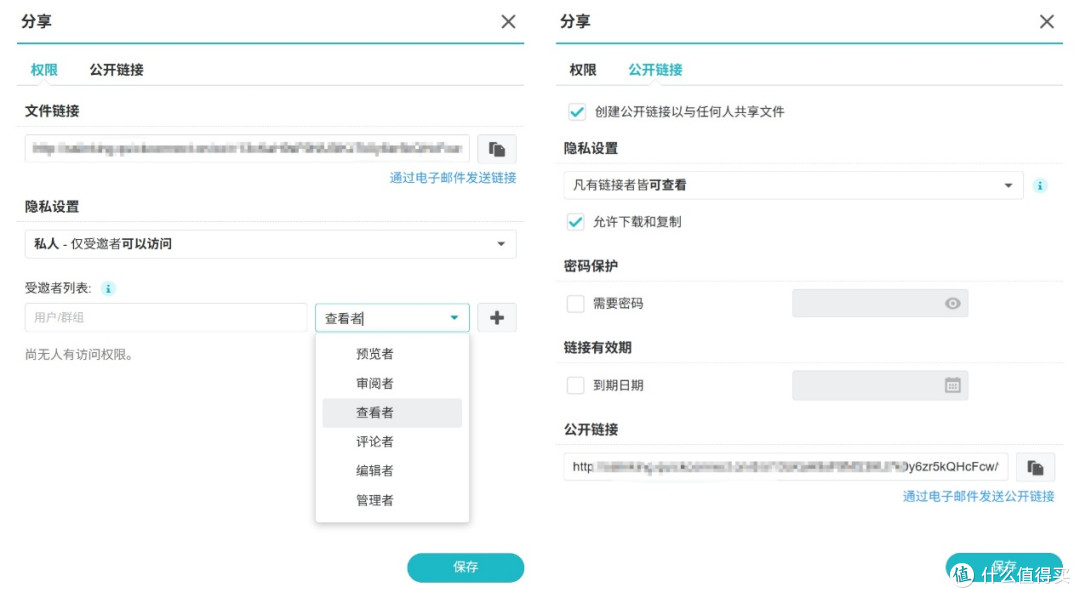The height and width of the screenshot is (598, 1080).
Task: Click the public link URL field
Action: pyautogui.click(x=786, y=467)
